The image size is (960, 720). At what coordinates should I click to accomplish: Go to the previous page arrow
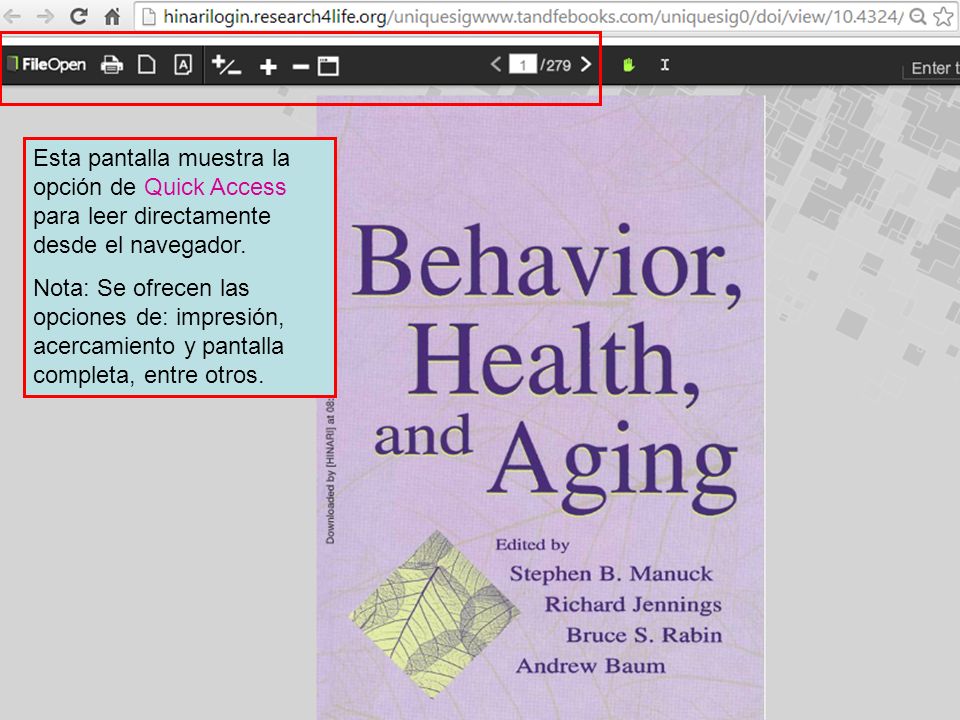point(495,64)
